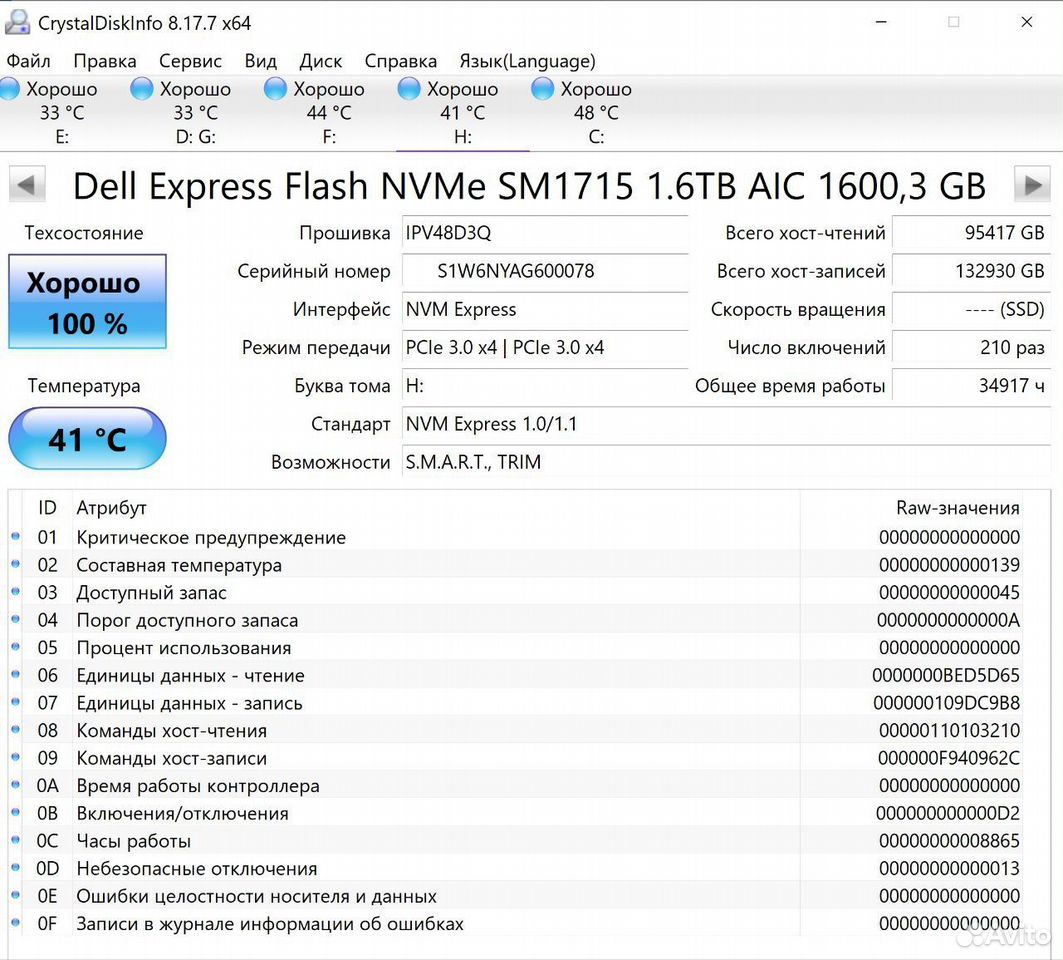This screenshot has width=1063, height=960.
Task: Click the total host reads value 95417 GB
Action: pos(971,233)
